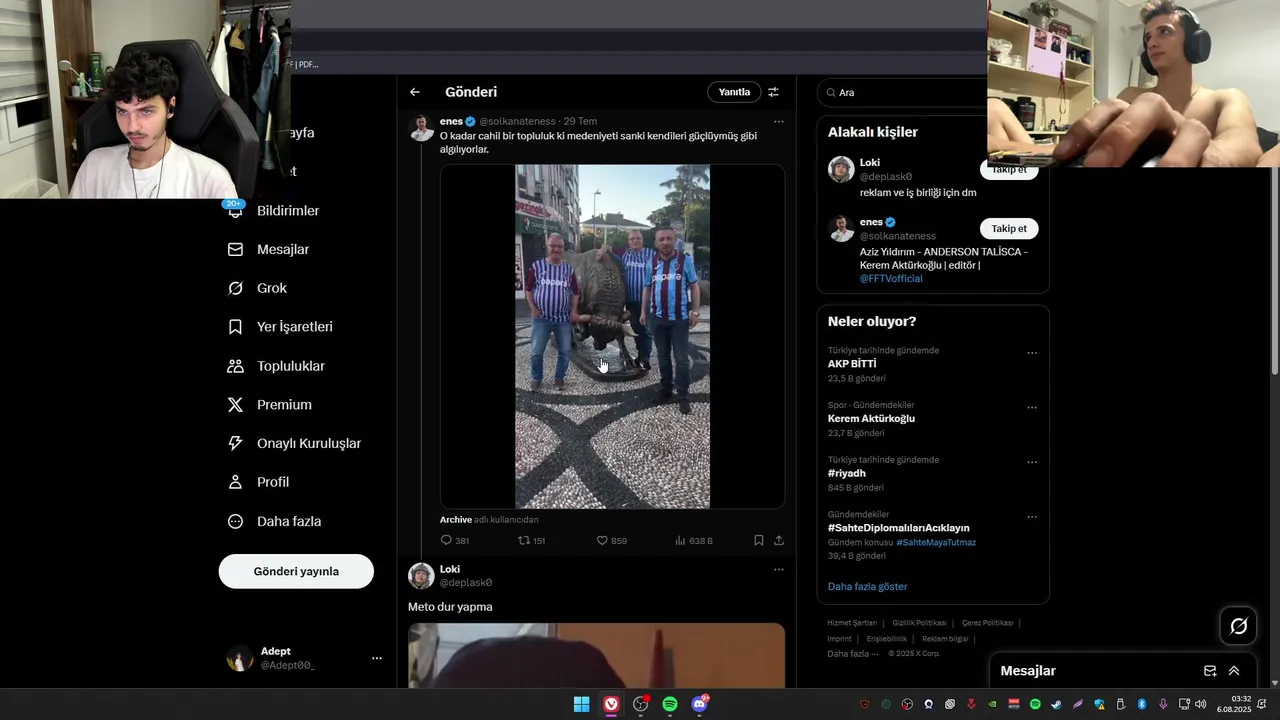Screen dimensions: 1280x720
Task: Open volume control in system tray
Action: pos(1200,705)
